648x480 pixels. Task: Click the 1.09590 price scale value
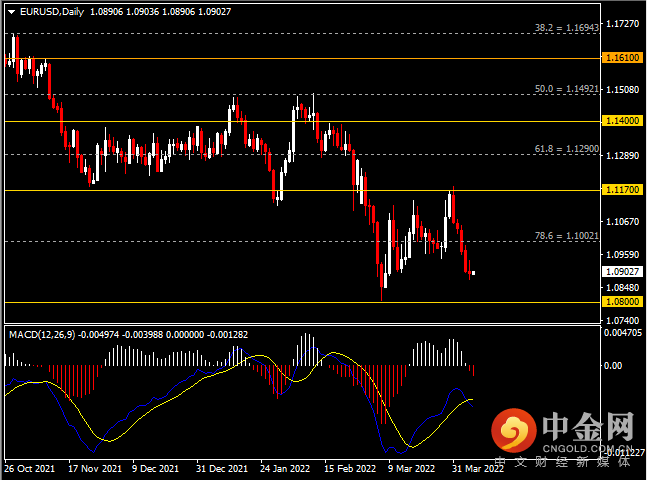pos(622,255)
